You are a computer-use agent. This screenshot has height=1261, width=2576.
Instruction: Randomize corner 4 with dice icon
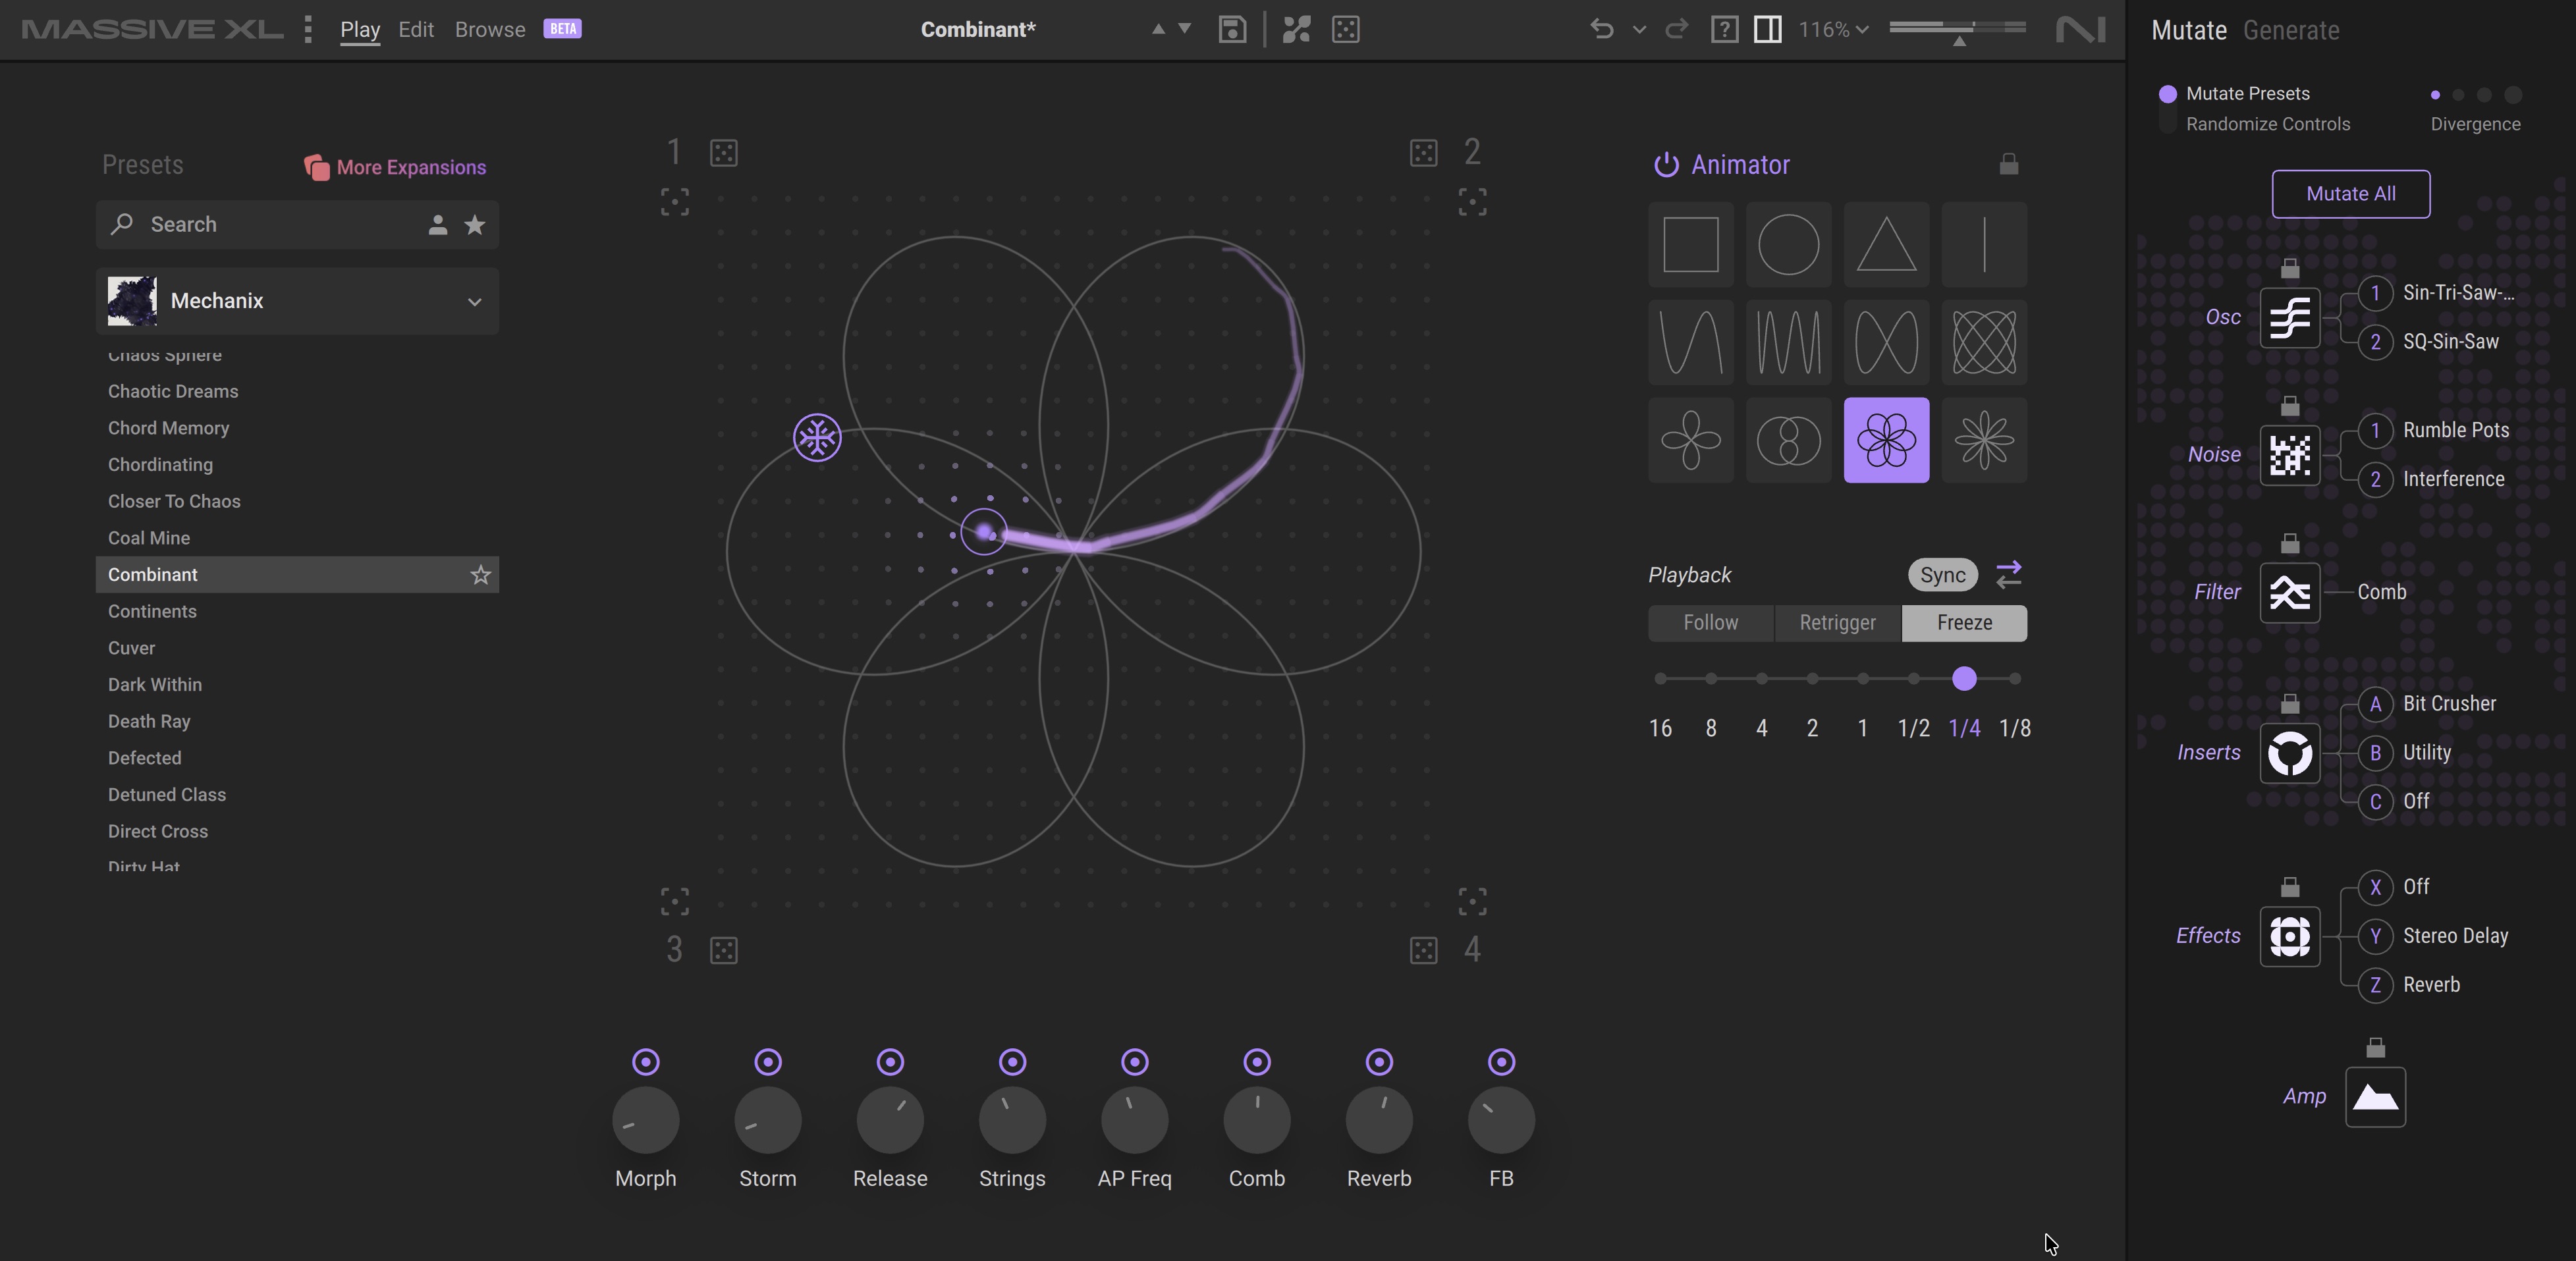(x=1423, y=950)
